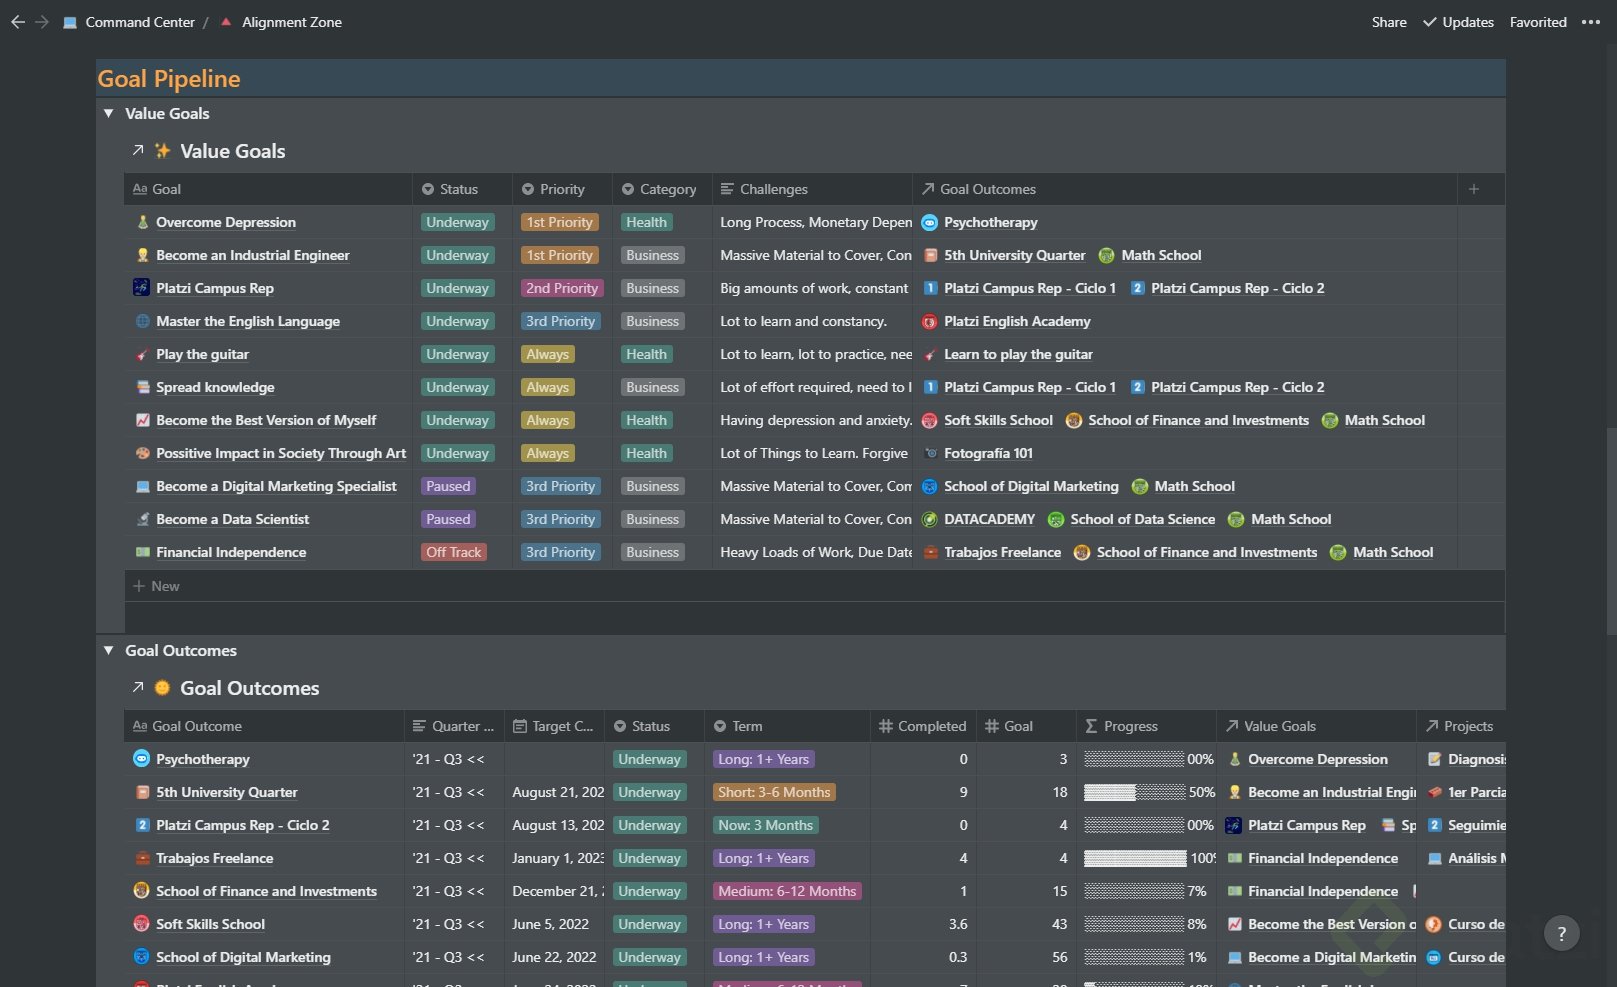Open the three-dots page menu
The width and height of the screenshot is (1617, 987).
tap(1591, 22)
